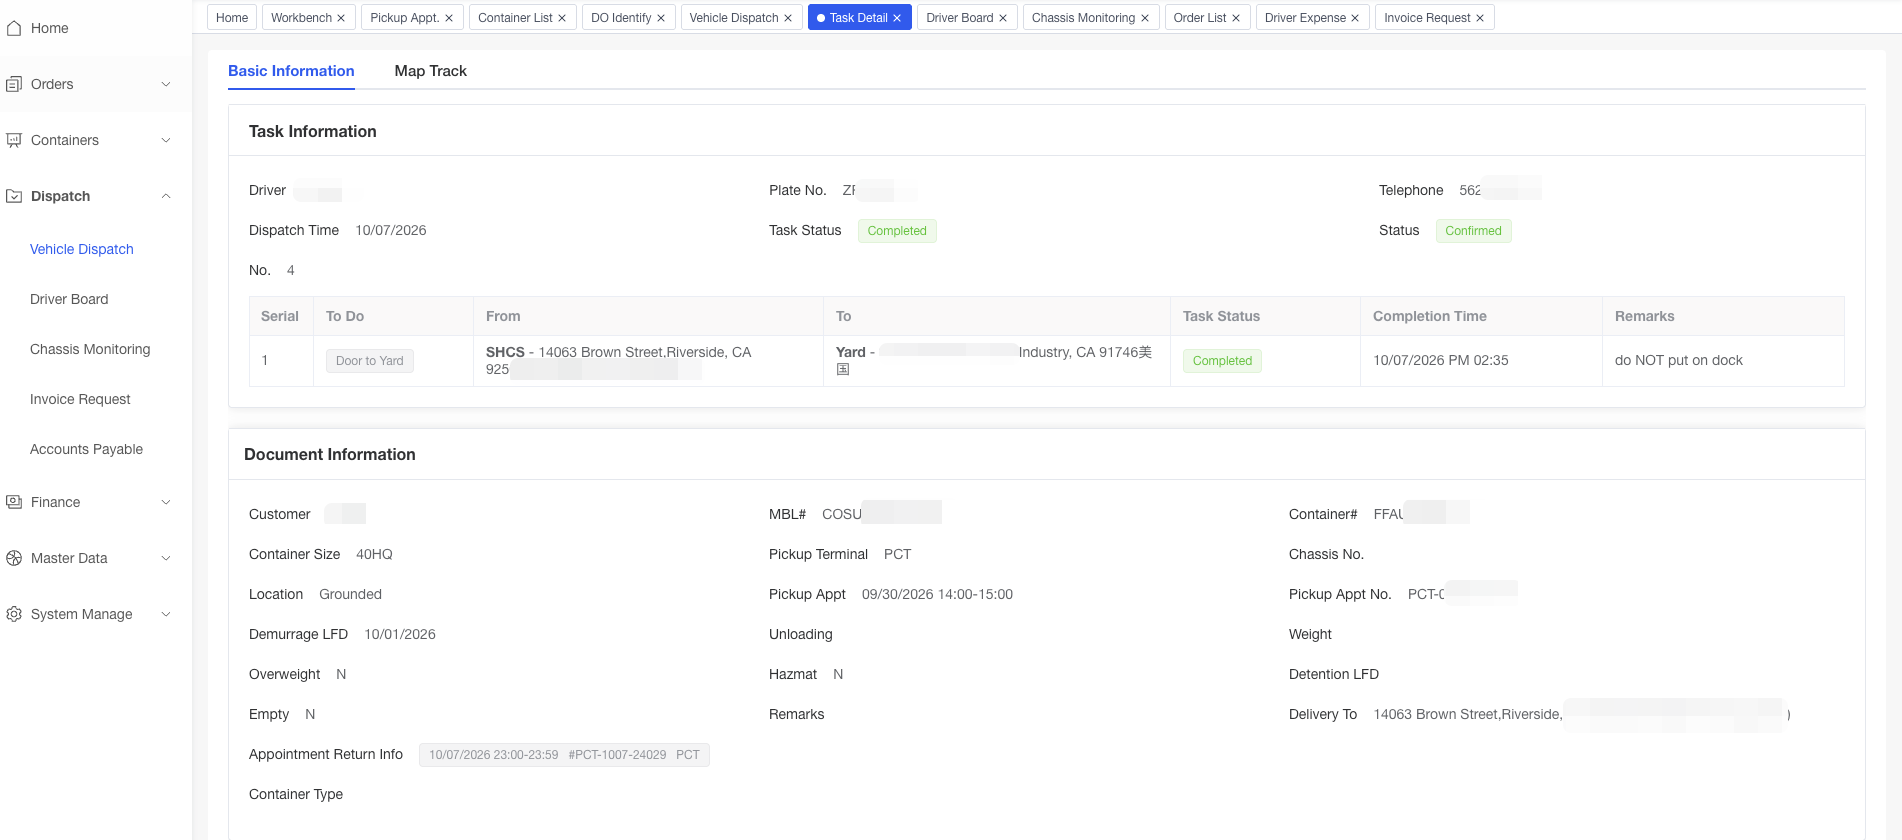Close the Vehicle Dispatch tab
The height and width of the screenshot is (840, 1902).
tap(788, 18)
